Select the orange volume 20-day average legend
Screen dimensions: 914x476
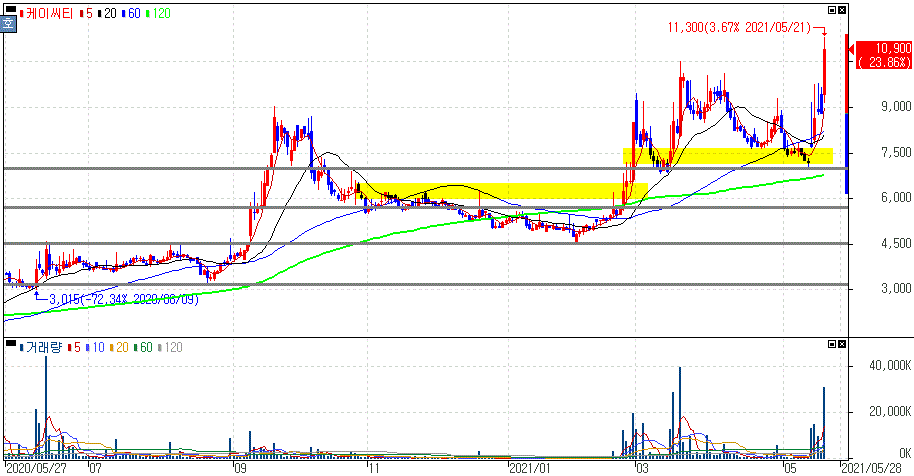tap(119, 348)
